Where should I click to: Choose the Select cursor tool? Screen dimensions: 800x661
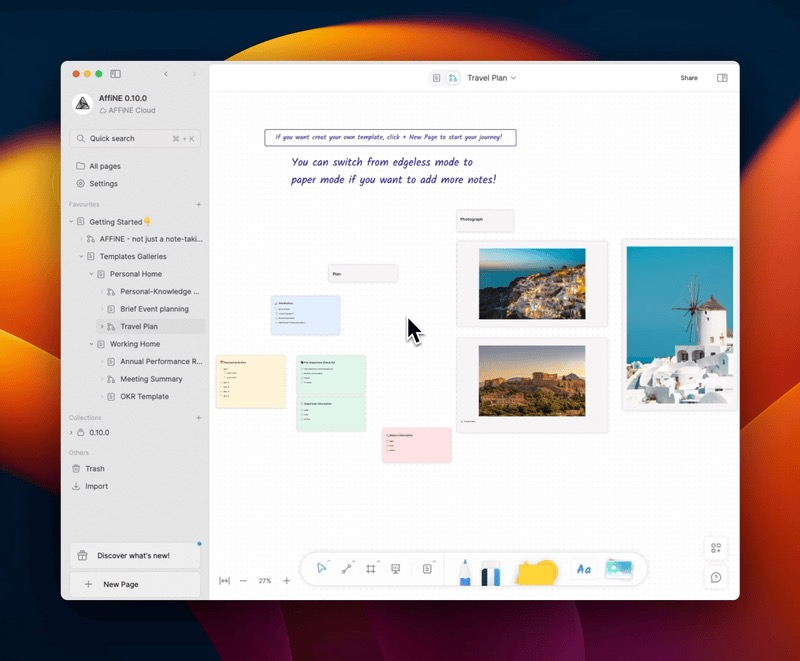pyautogui.click(x=321, y=568)
